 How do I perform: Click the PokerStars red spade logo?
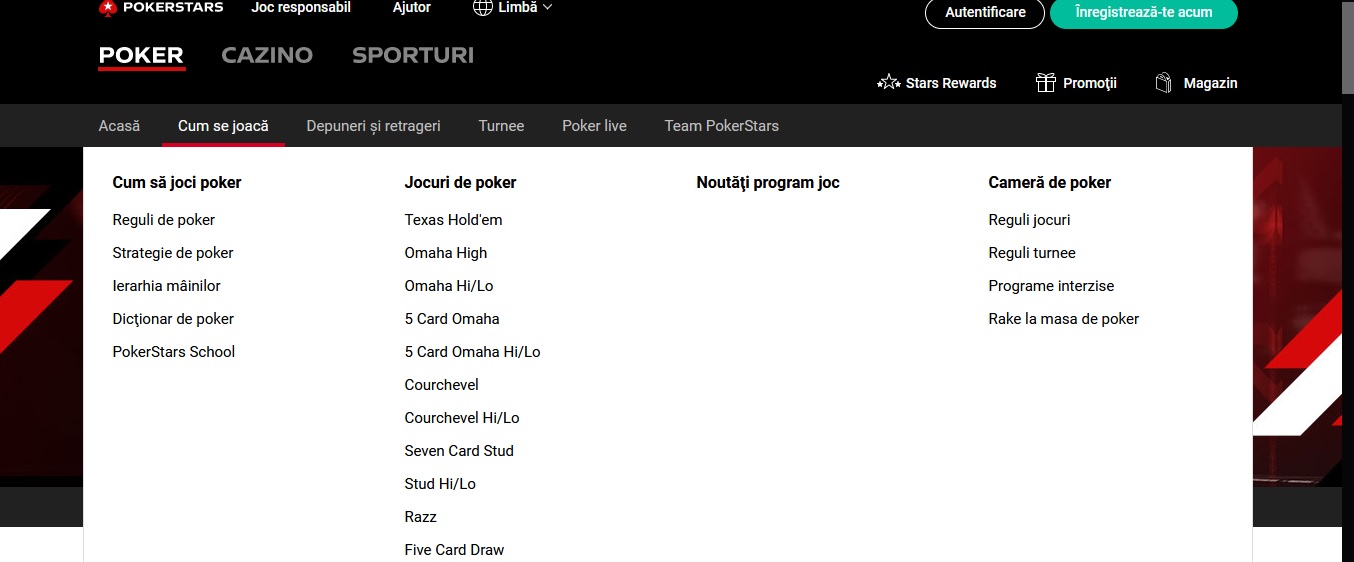coord(108,8)
